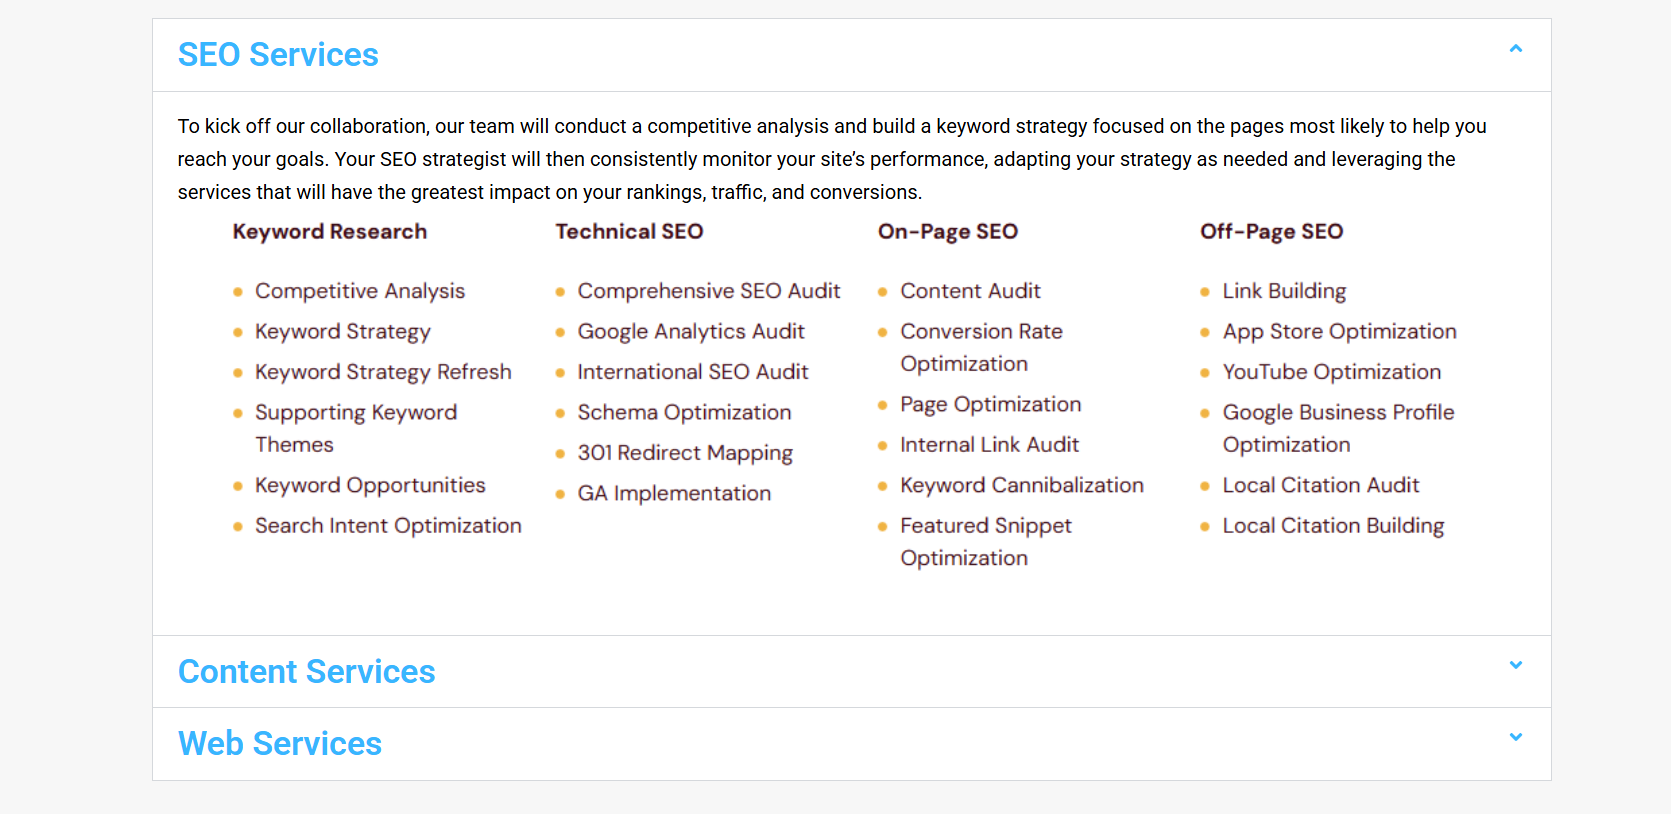Click the Competitive Analysis list item

(x=360, y=291)
